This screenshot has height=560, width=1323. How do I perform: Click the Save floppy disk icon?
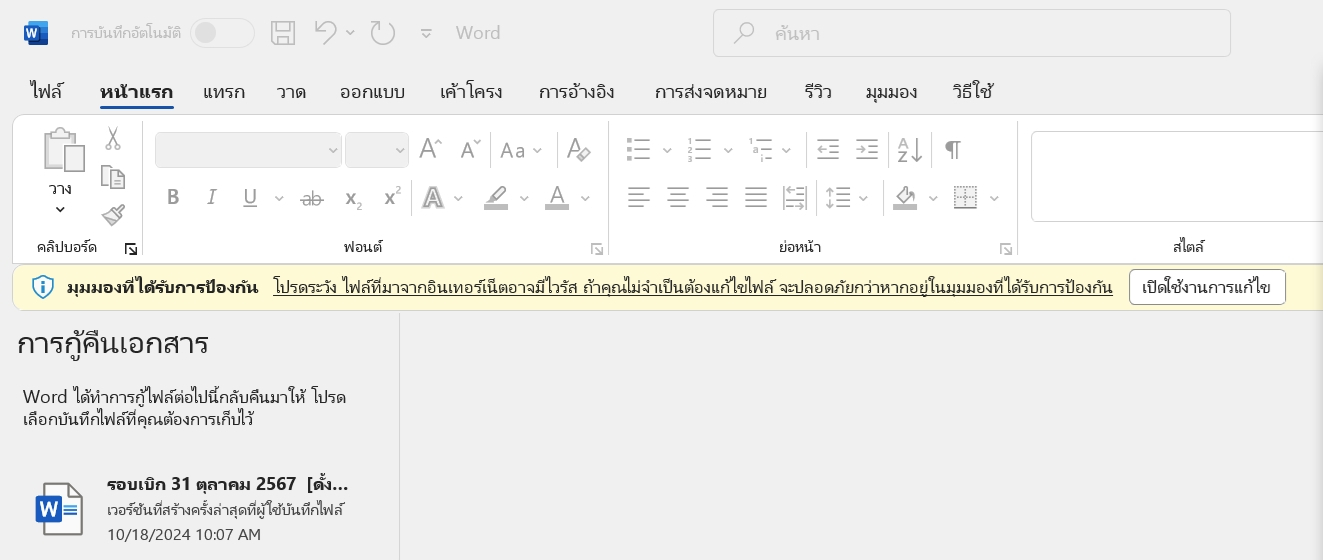(283, 33)
